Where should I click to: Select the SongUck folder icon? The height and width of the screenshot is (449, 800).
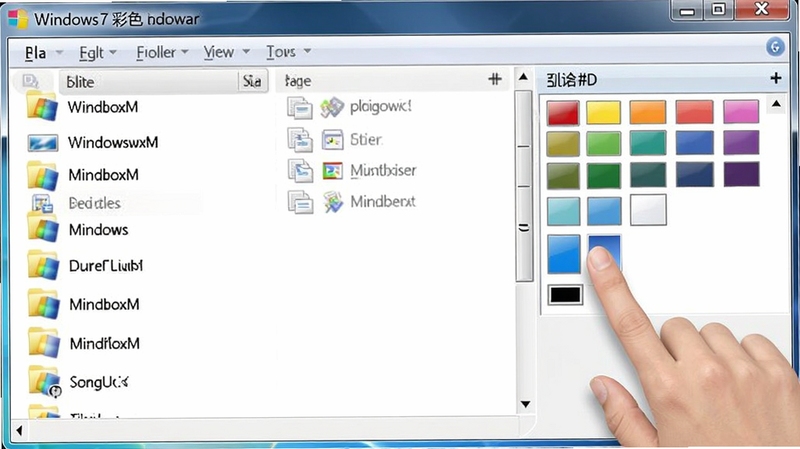point(44,381)
